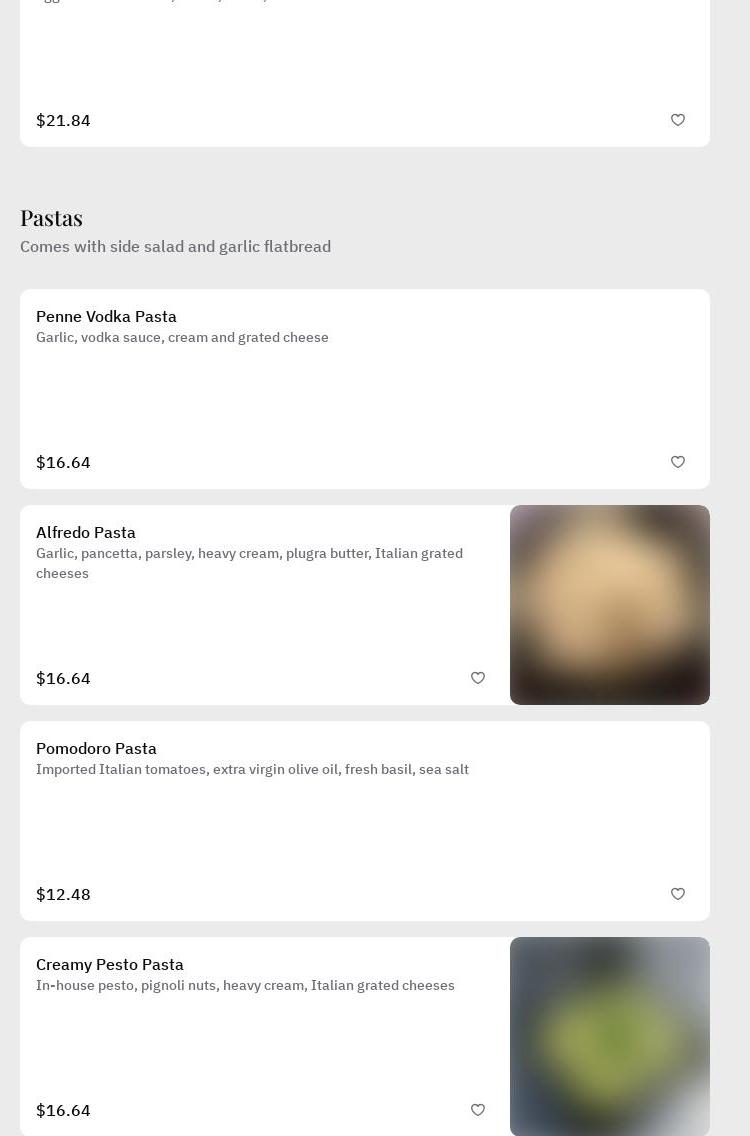Tap the heart on Creamy Pesto Pasta
The height and width of the screenshot is (1136, 750).
coord(478,1110)
